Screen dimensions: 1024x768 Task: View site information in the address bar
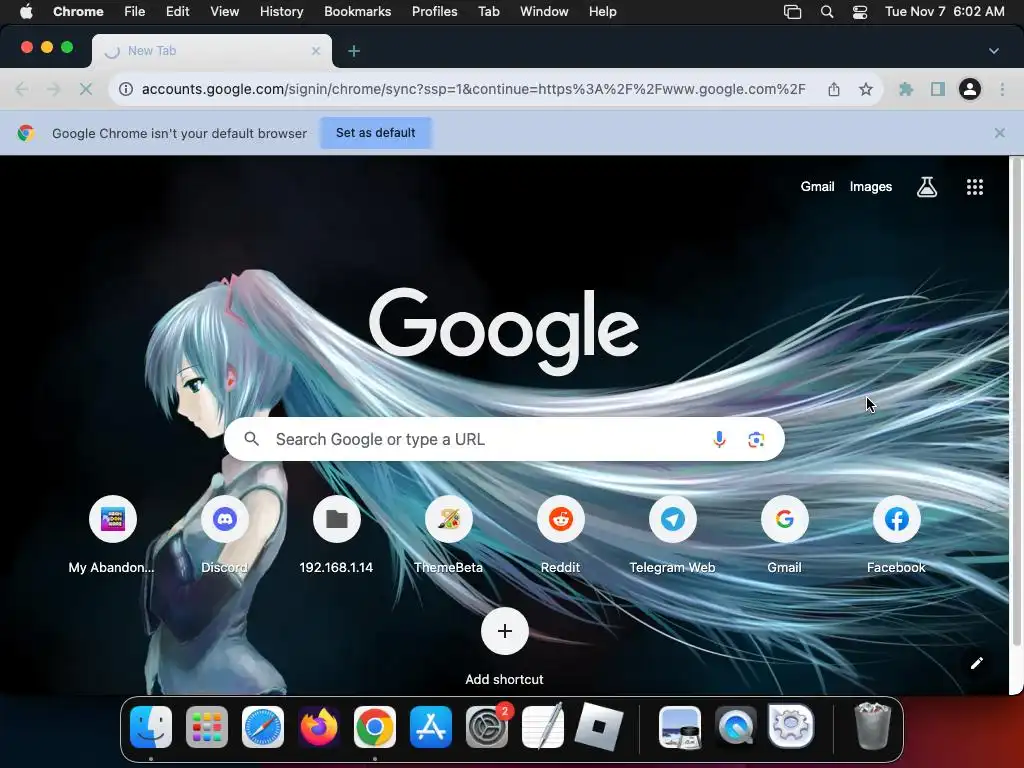point(126,89)
